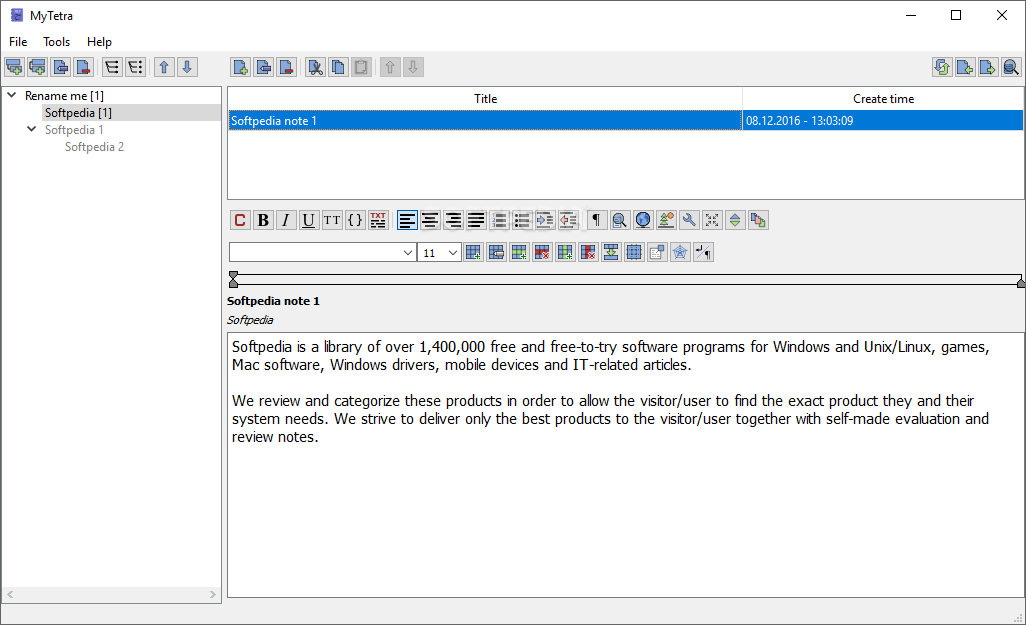
Task: Open the File menu
Action: [x=18, y=42]
